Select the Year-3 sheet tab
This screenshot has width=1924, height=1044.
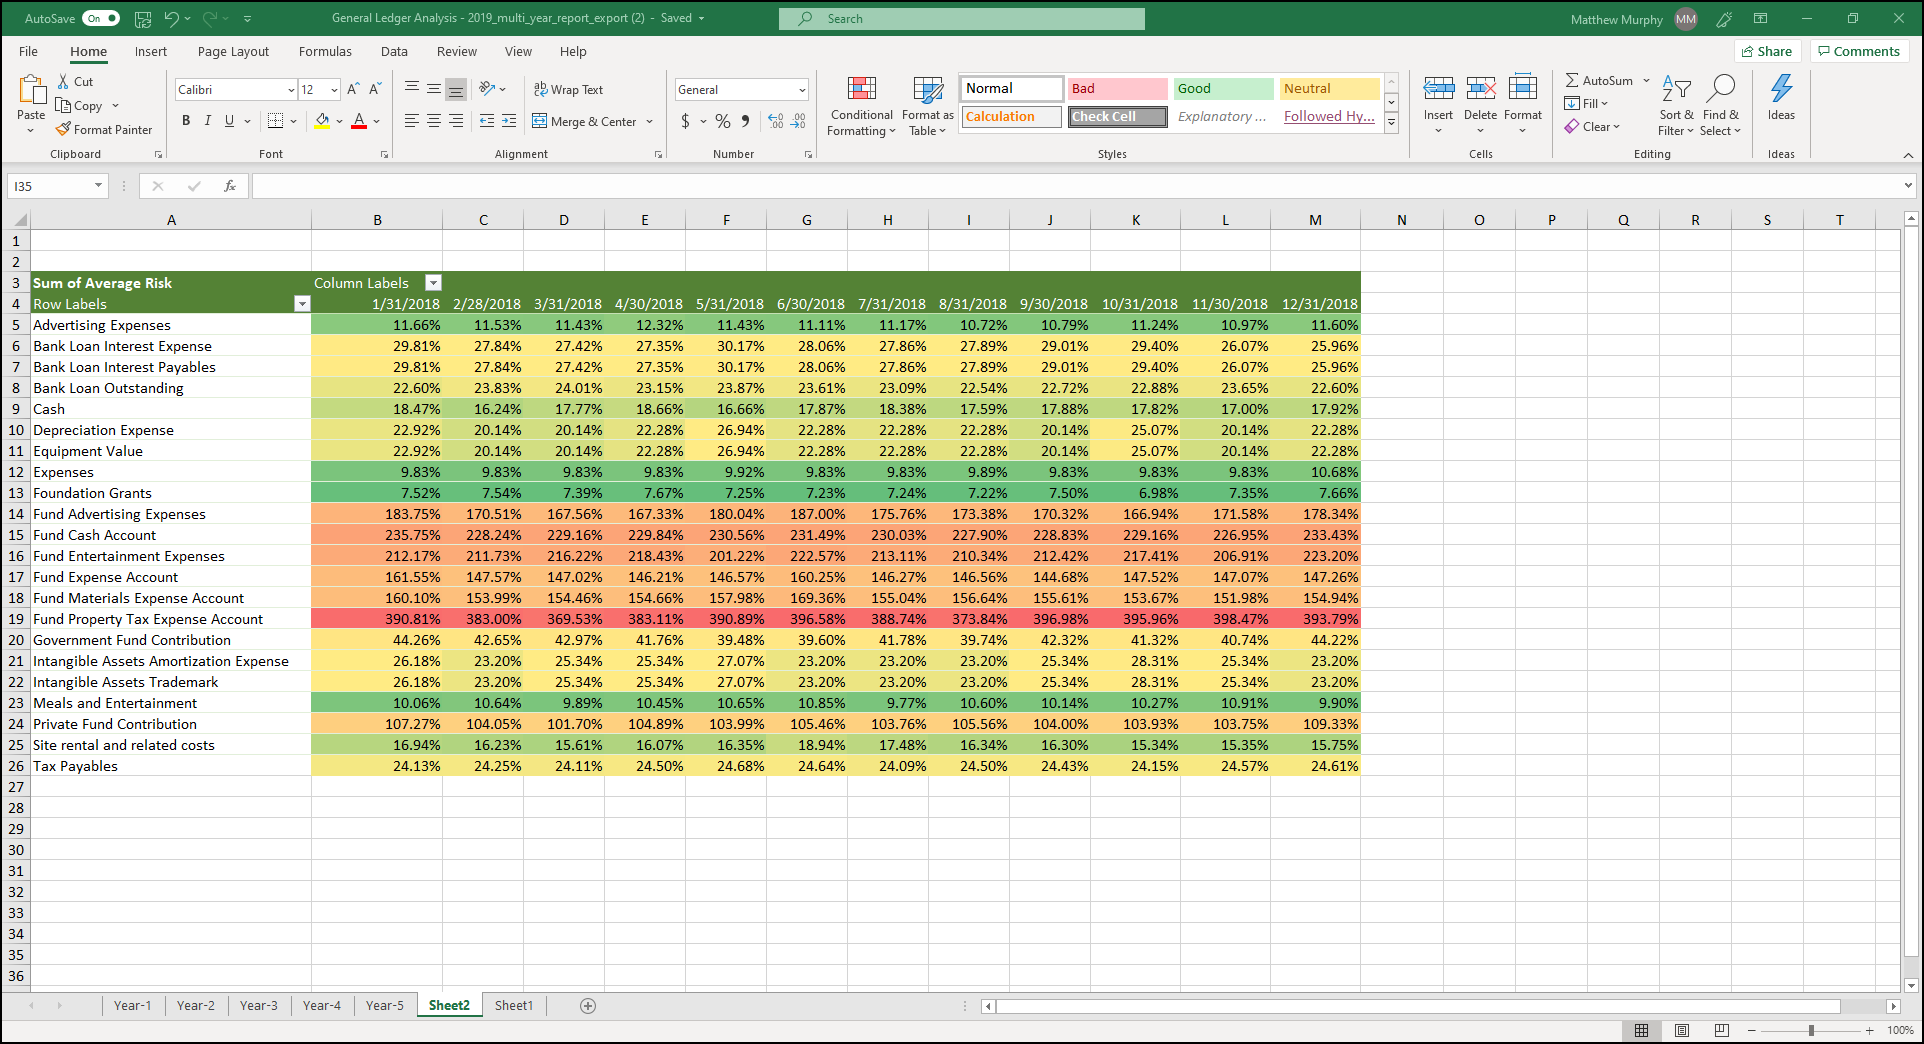[258, 1006]
